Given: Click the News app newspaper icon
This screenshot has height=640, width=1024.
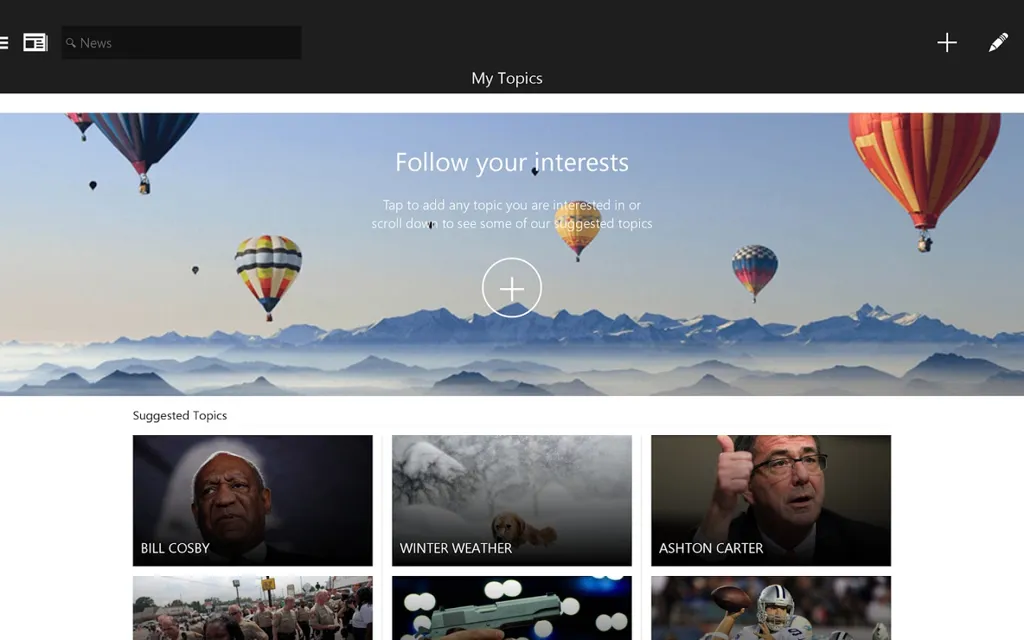Looking at the screenshot, I should point(35,43).
